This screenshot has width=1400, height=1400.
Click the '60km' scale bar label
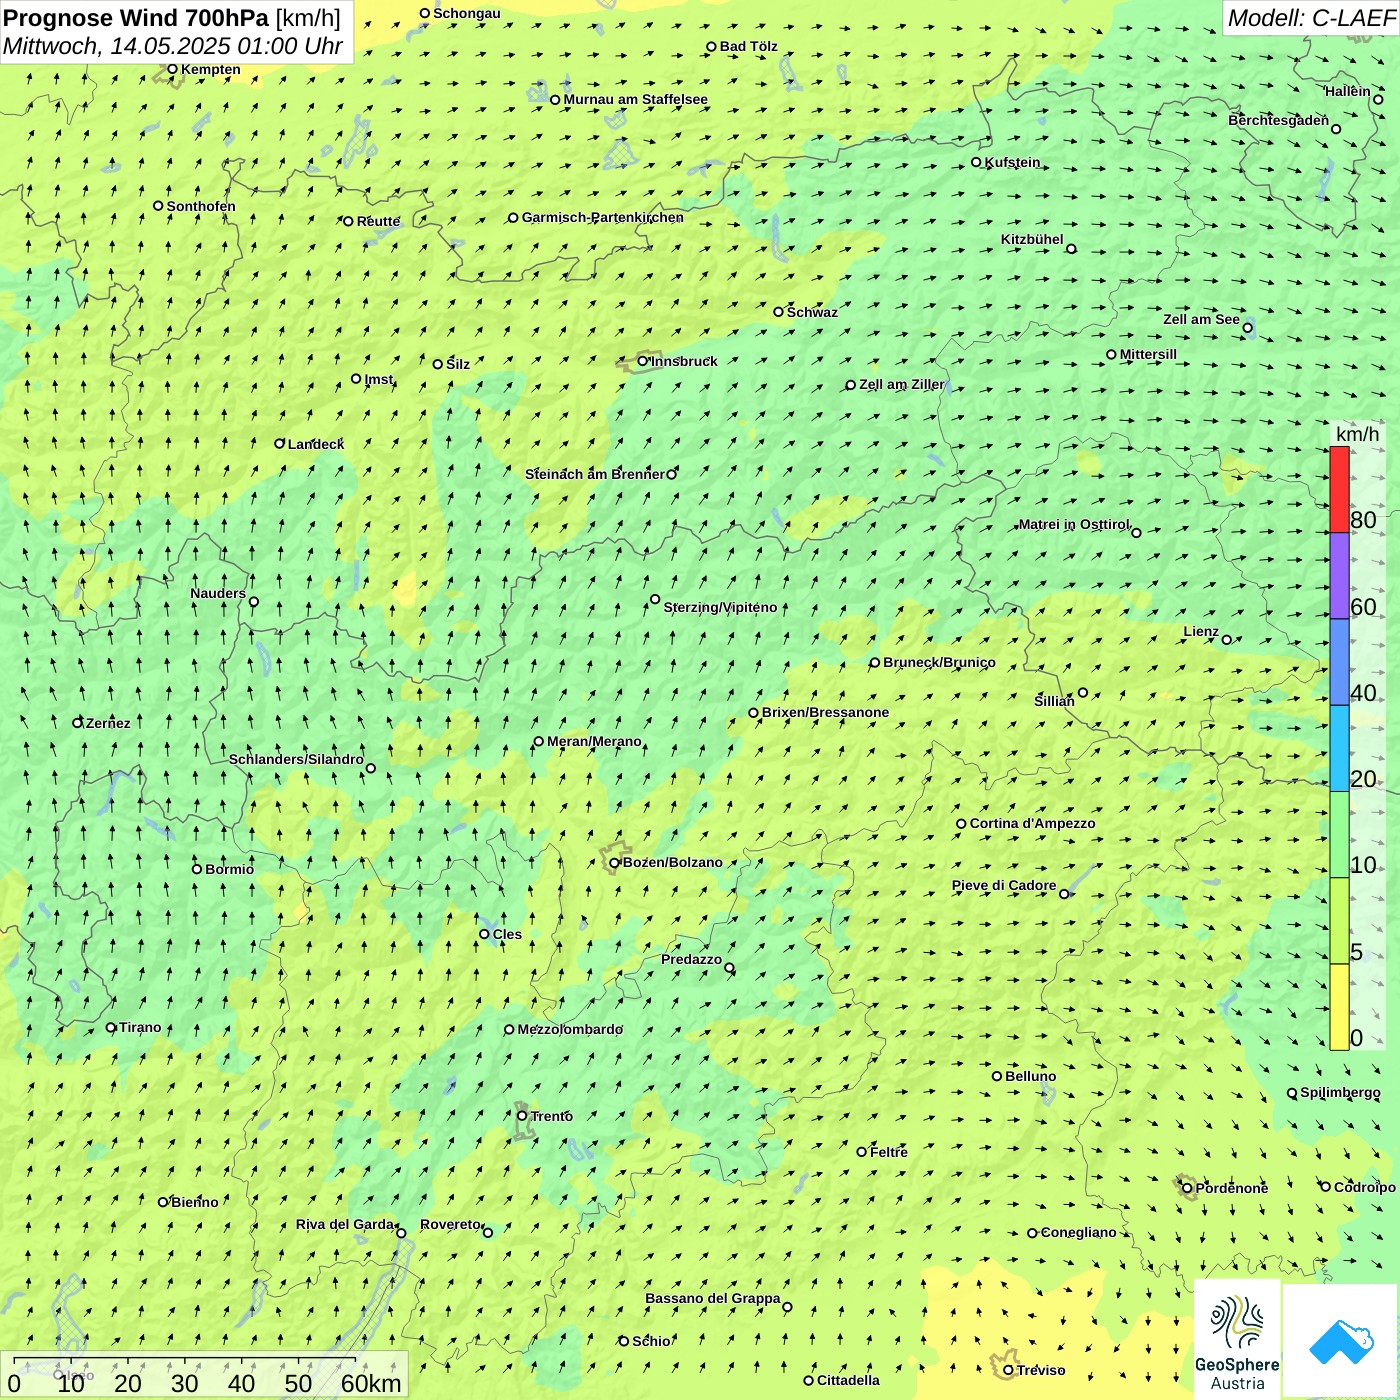point(371,1383)
